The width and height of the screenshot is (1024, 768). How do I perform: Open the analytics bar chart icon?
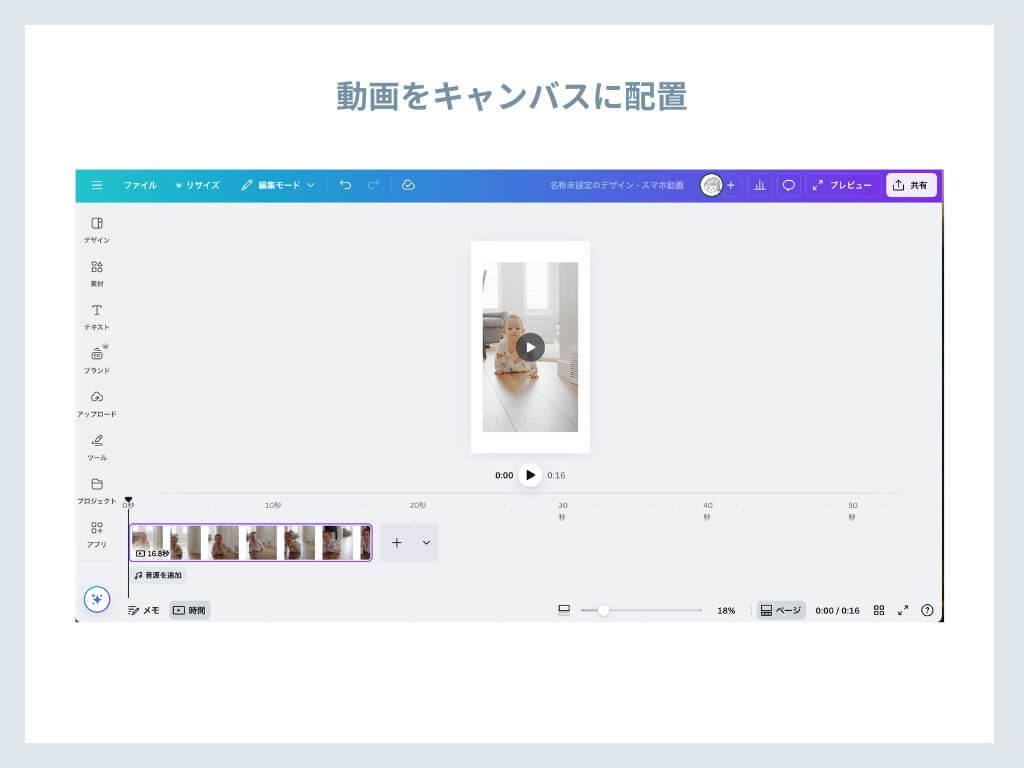(759, 185)
